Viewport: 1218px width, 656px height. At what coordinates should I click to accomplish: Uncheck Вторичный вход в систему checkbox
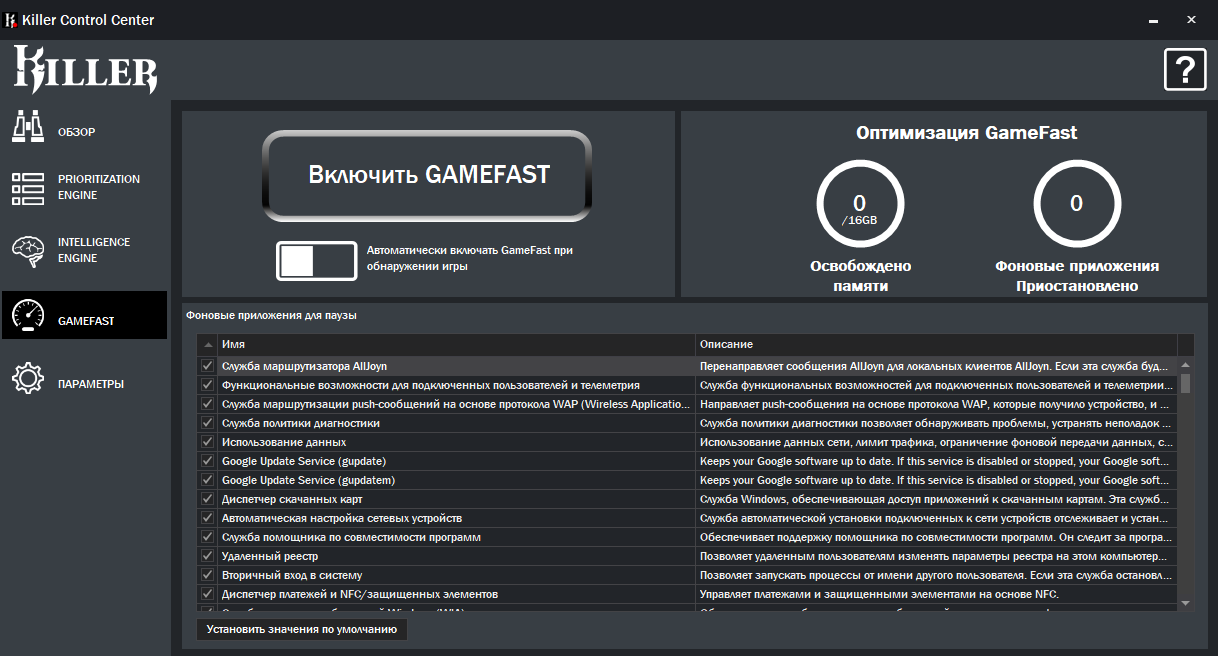click(208, 575)
